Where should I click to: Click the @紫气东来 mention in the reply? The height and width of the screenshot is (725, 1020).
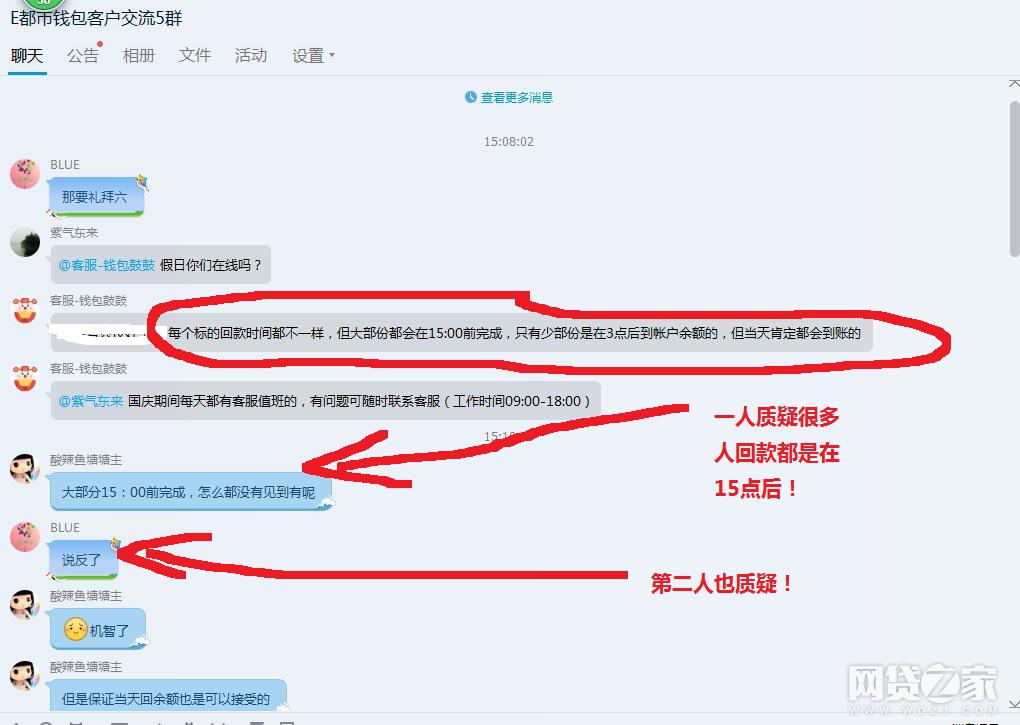click(91, 401)
